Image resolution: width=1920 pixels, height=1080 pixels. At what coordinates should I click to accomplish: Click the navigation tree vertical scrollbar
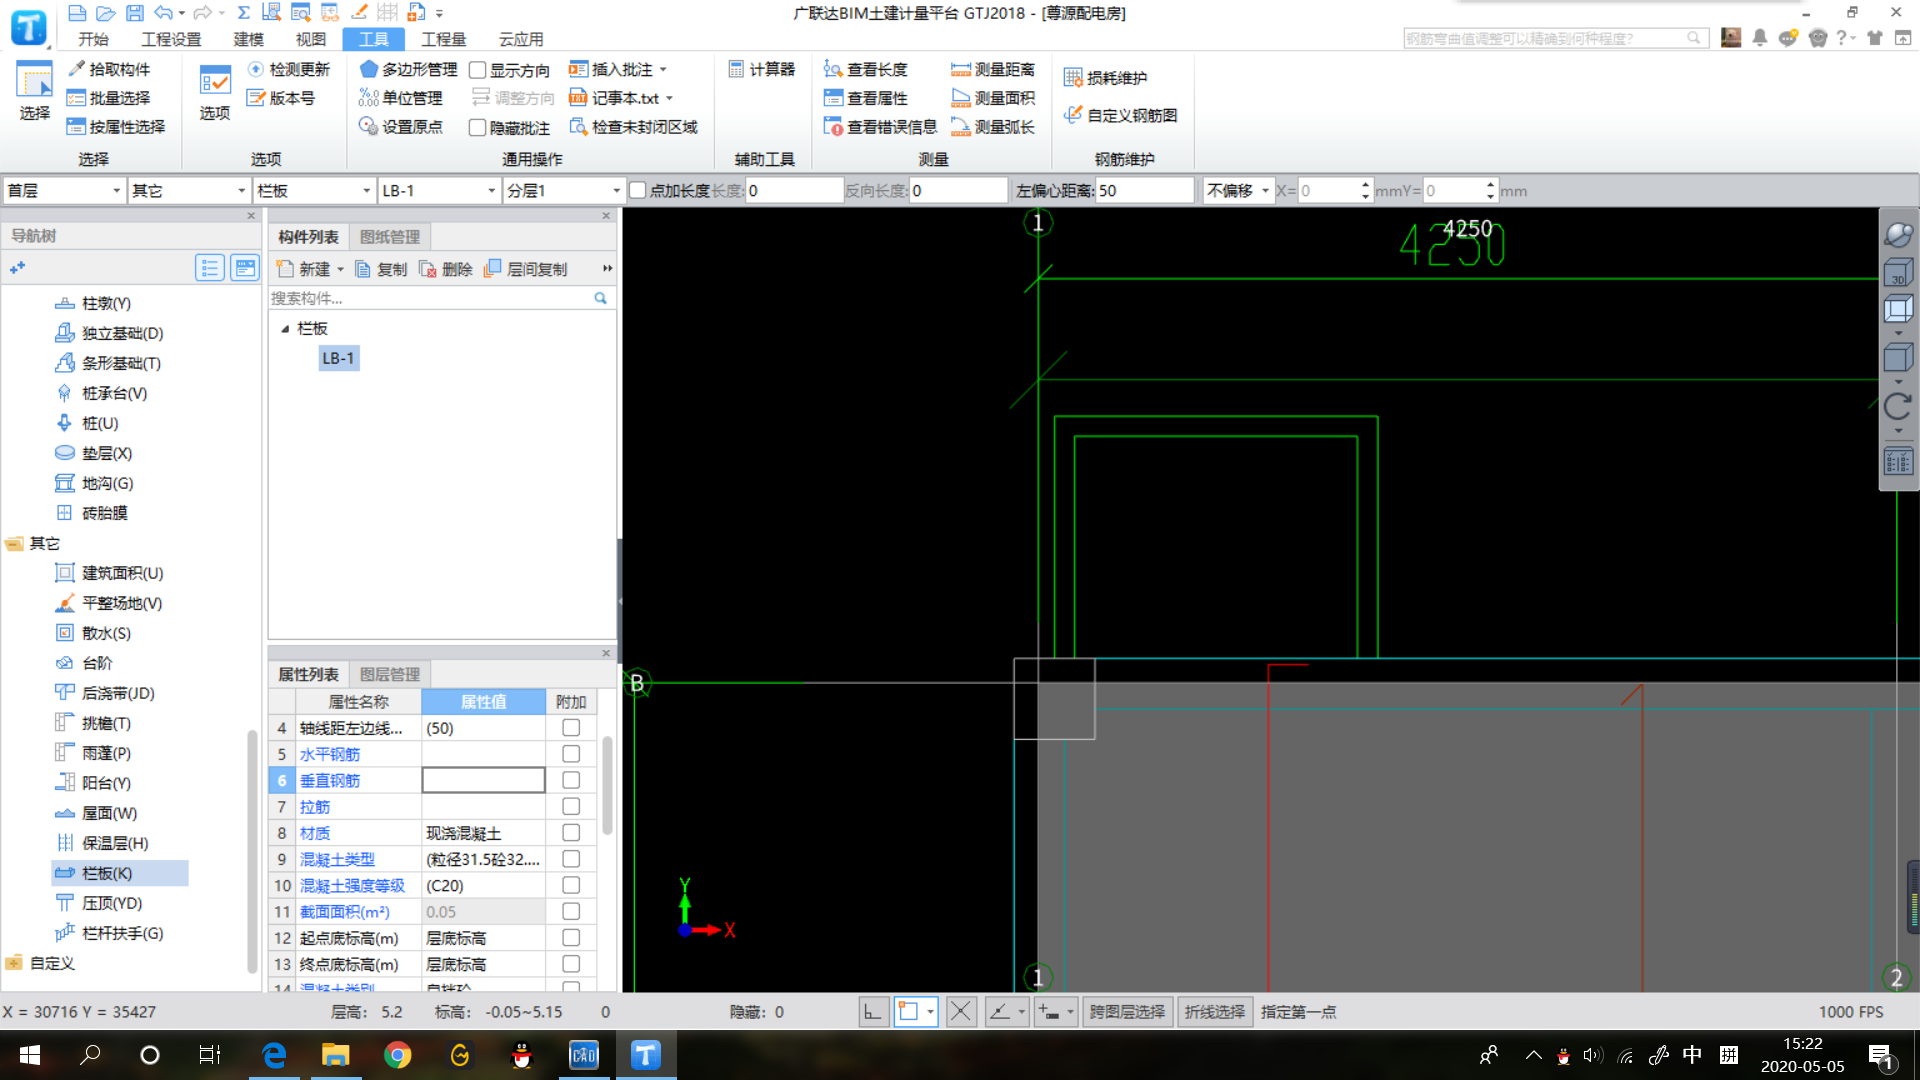[252, 850]
